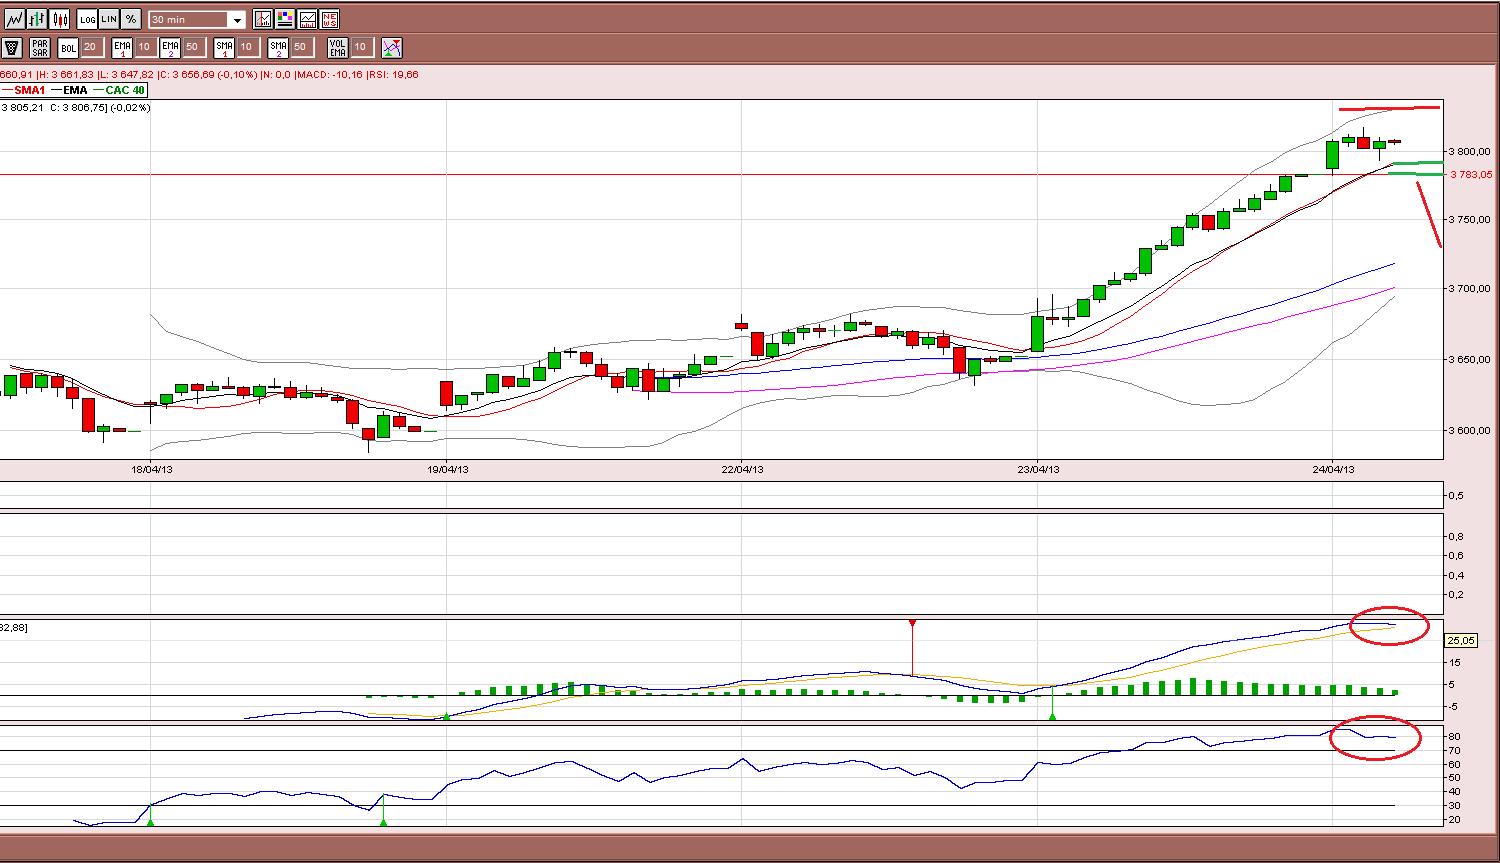Switch to the OHLC bar chart display
Screen dimensions: 1500x863
[37, 19]
